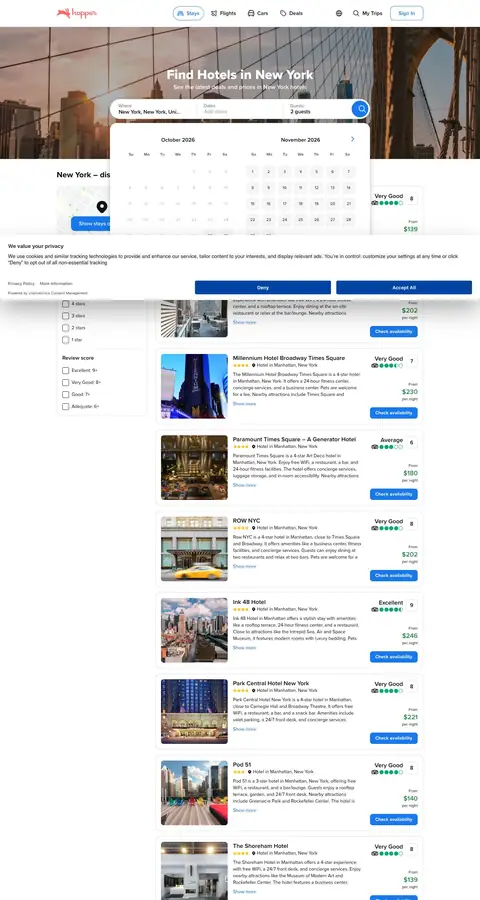This screenshot has width=480, height=900.
Task: Edit the Where destination field
Action: 154,109
